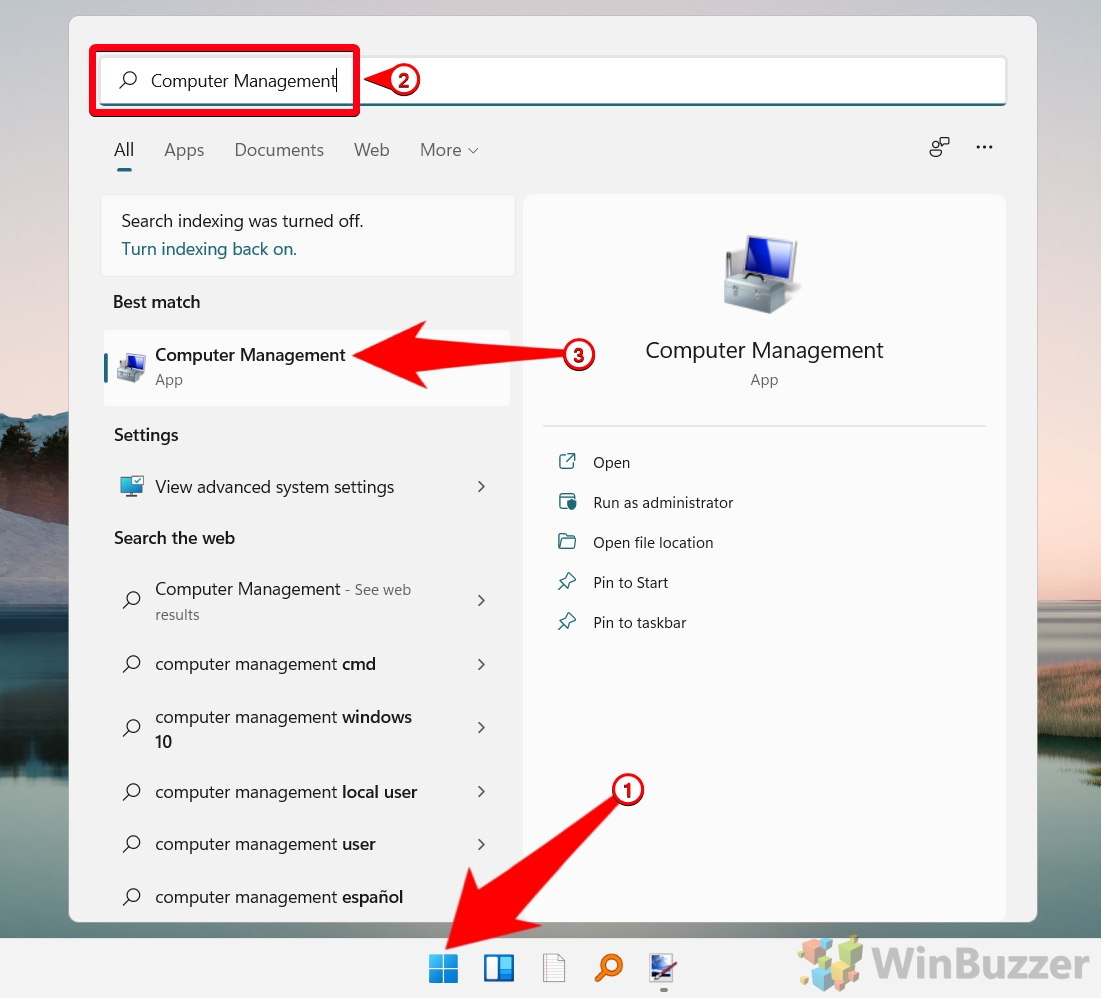Open the three-dot options menu
The image size is (1101, 998).
(984, 147)
